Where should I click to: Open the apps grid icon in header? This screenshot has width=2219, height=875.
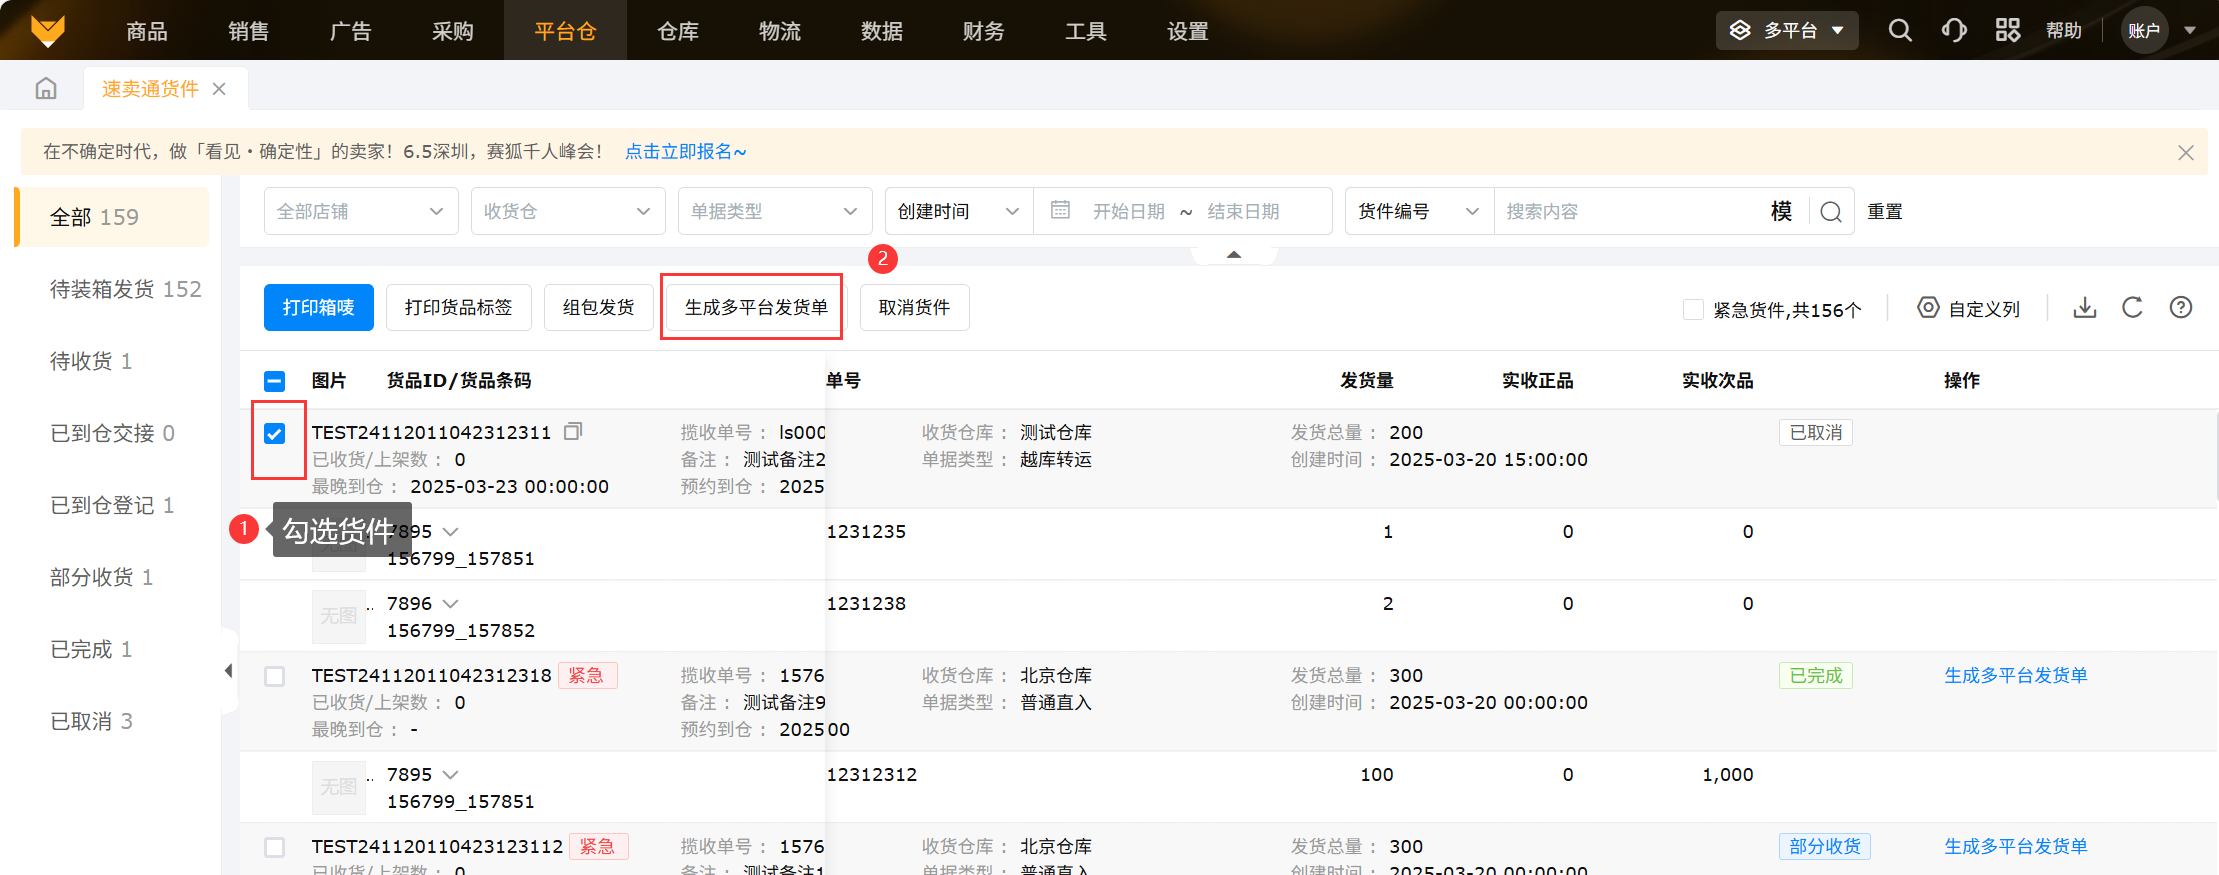tap(2007, 30)
